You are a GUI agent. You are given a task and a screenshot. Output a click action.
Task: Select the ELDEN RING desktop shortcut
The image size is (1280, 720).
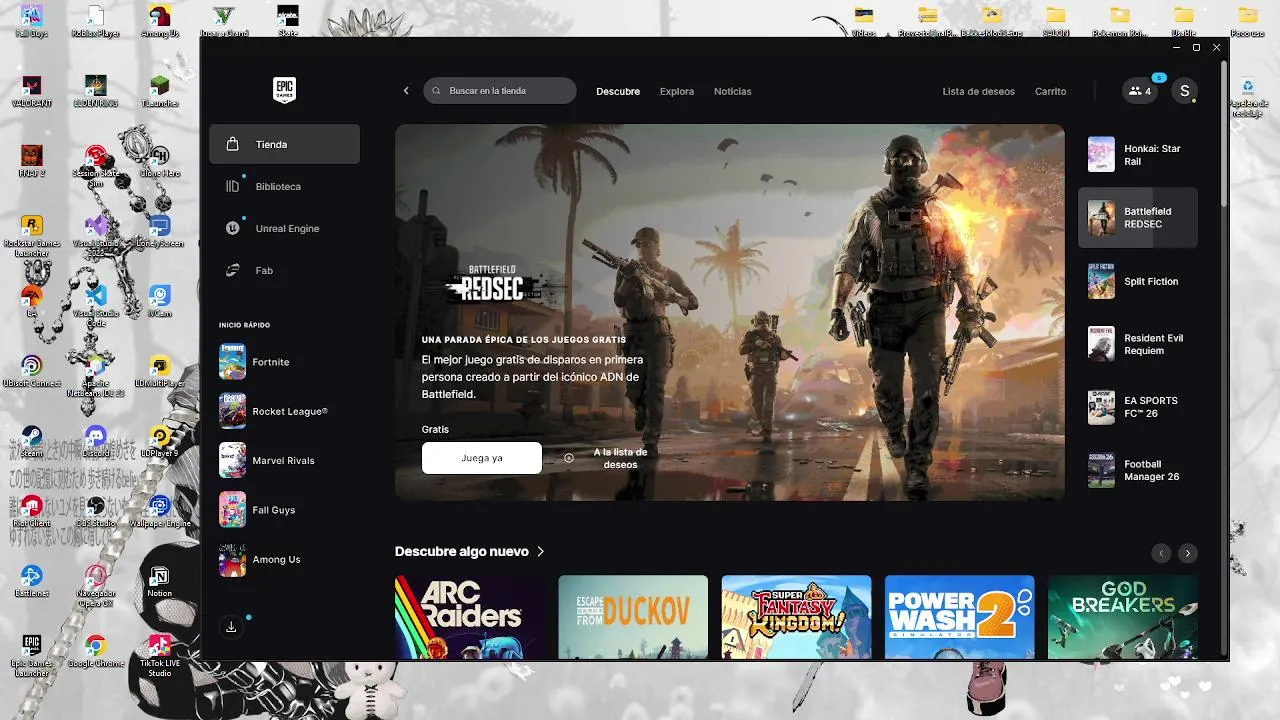95,90
